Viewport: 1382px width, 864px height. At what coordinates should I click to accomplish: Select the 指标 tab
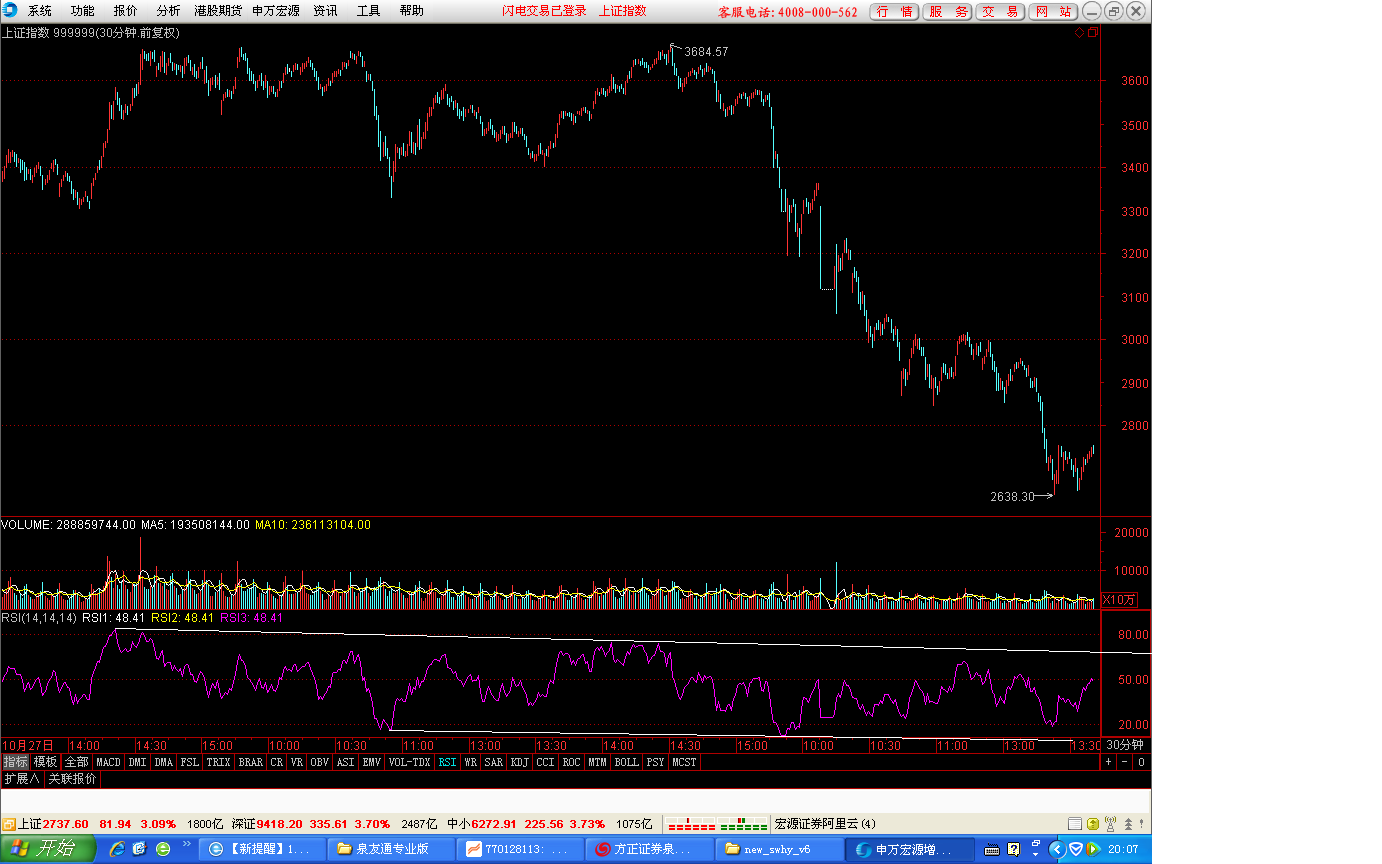click(x=15, y=762)
